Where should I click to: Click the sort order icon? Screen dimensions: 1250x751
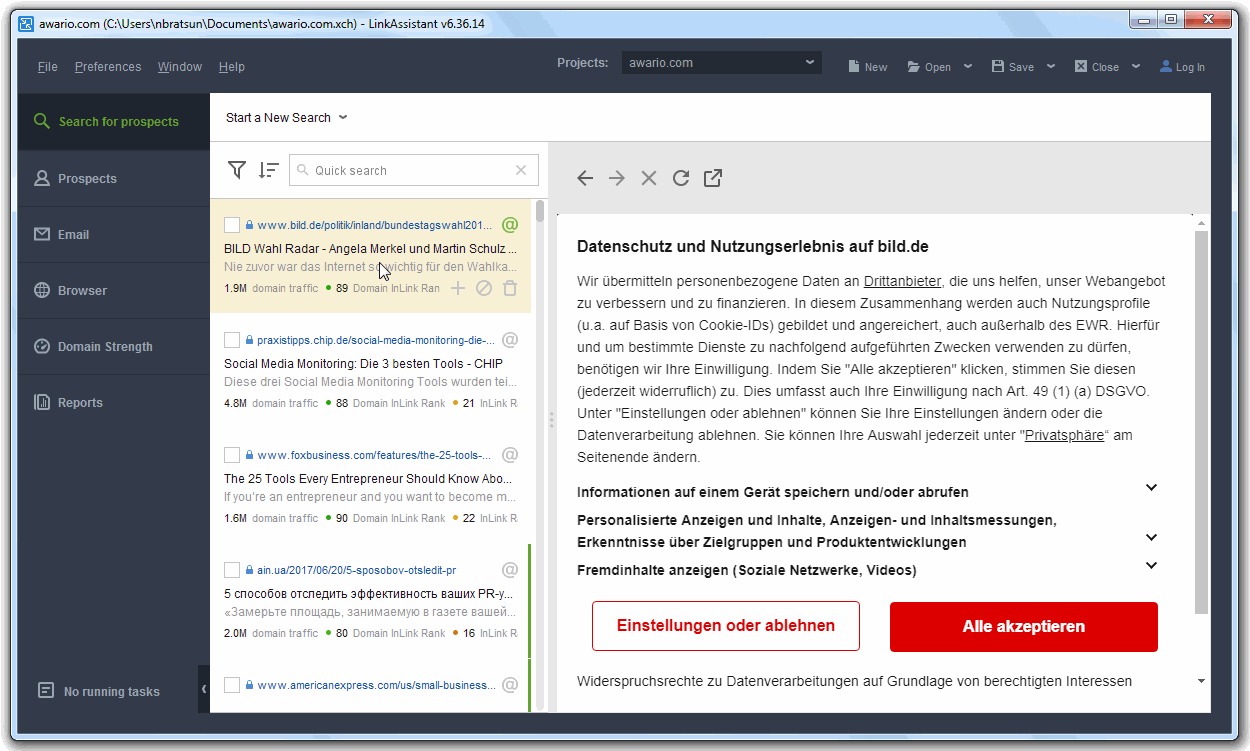pos(268,170)
